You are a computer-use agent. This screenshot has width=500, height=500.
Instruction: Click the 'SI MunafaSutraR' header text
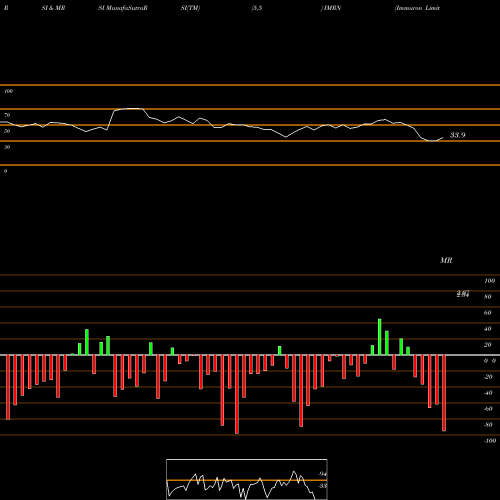pos(123,8)
